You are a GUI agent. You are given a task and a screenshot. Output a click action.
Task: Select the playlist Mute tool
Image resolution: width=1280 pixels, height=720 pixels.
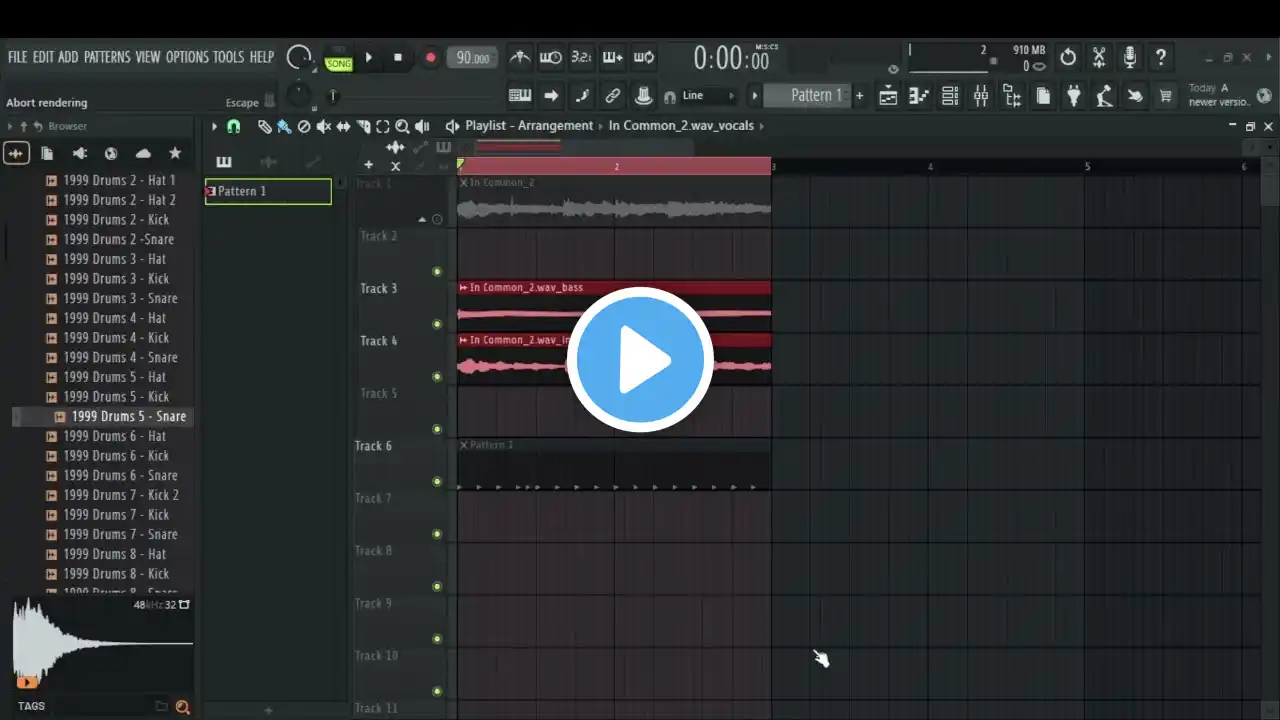(x=323, y=127)
